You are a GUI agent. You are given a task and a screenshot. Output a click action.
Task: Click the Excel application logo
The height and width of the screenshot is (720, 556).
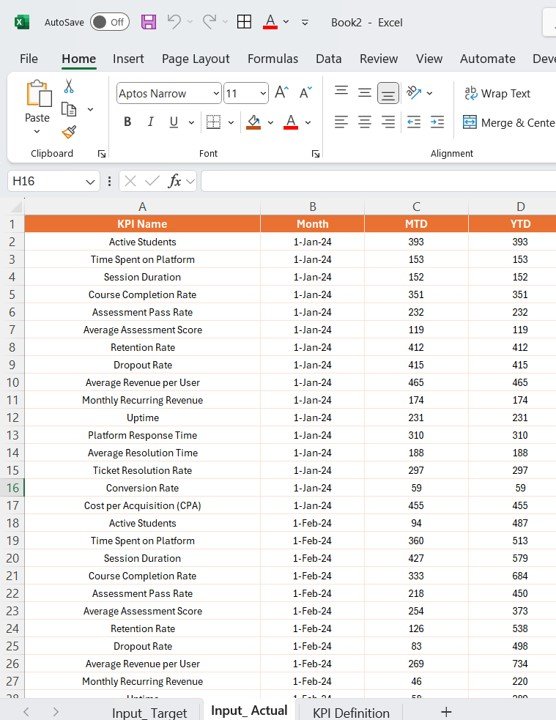(21, 22)
